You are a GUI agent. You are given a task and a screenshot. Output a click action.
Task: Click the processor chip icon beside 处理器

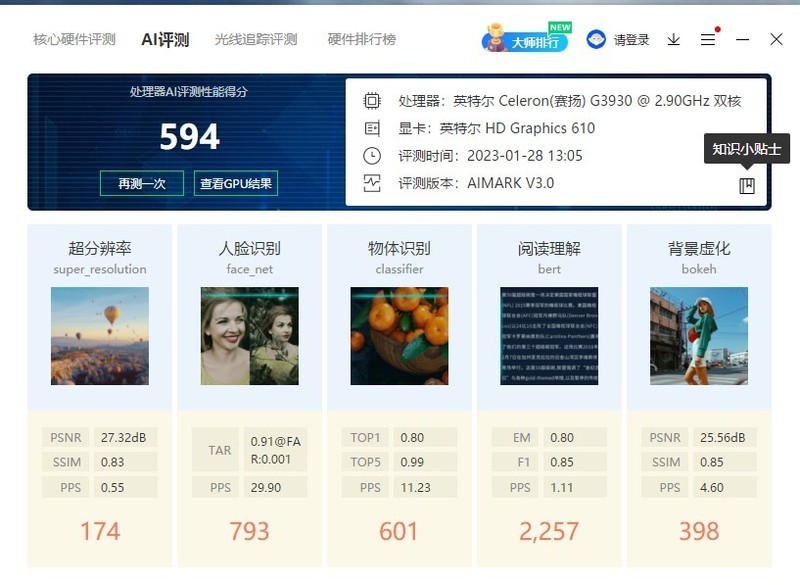(x=372, y=100)
